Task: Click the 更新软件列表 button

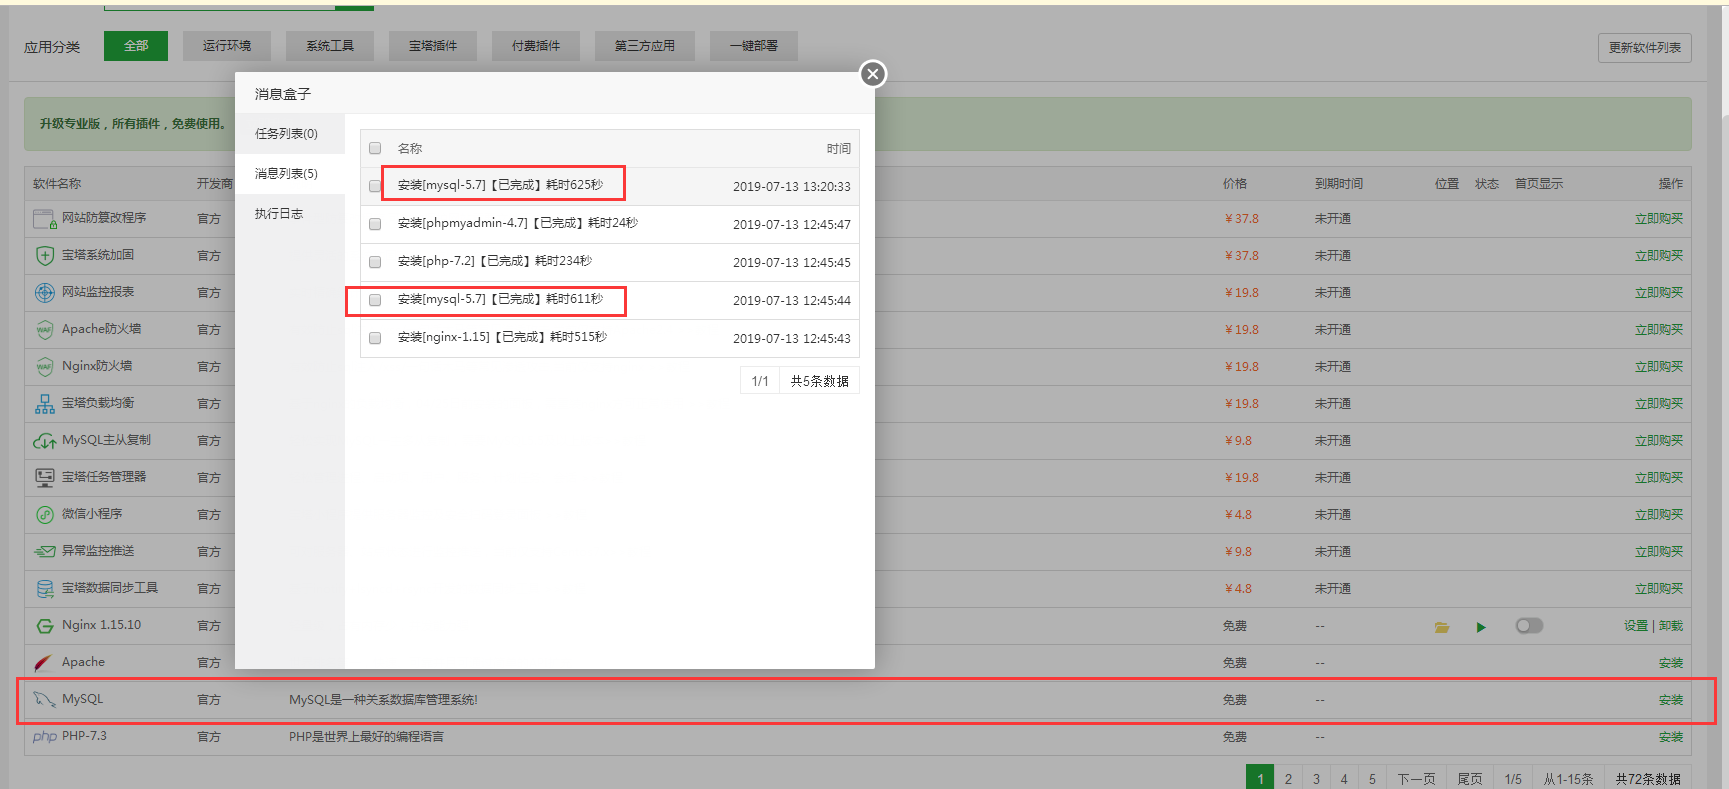Action: tap(1645, 48)
